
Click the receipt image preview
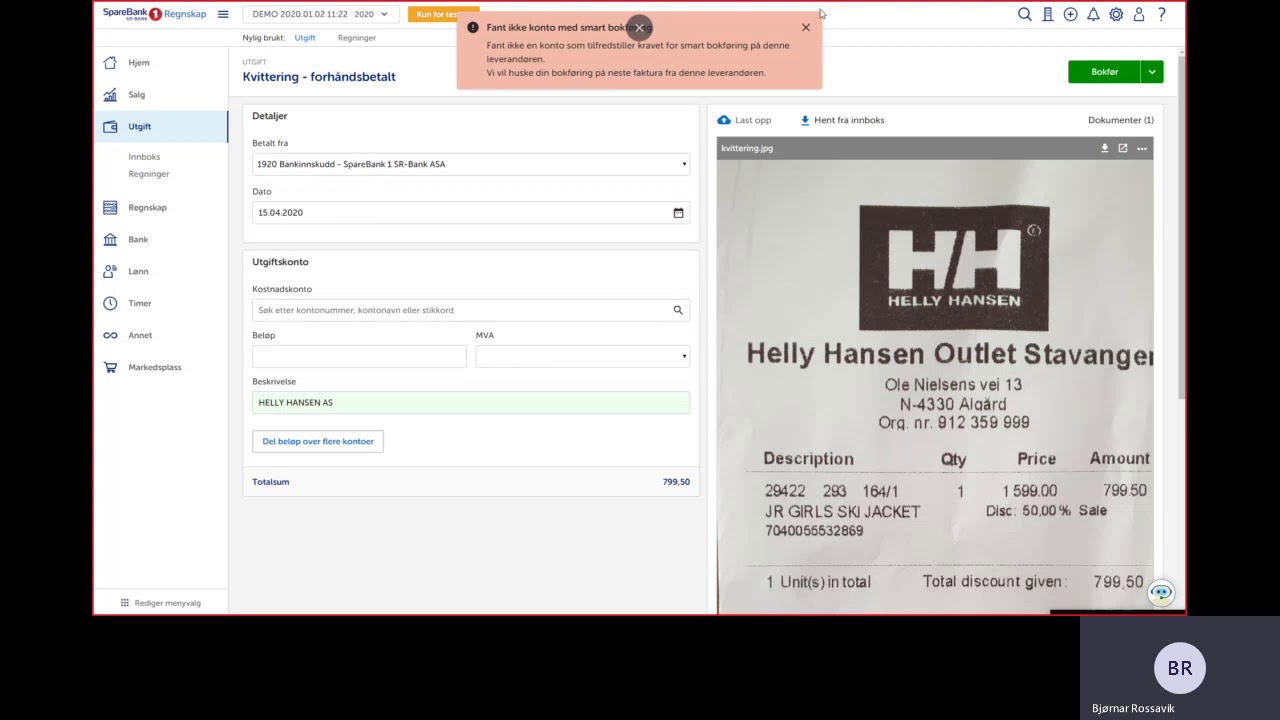tap(935, 385)
